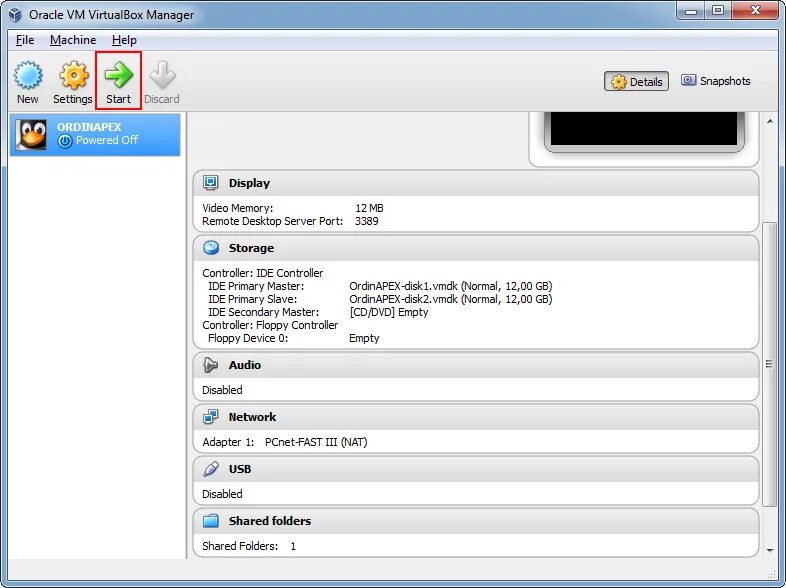Click the [CD/DVD] Empty entry

tap(388, 312)
